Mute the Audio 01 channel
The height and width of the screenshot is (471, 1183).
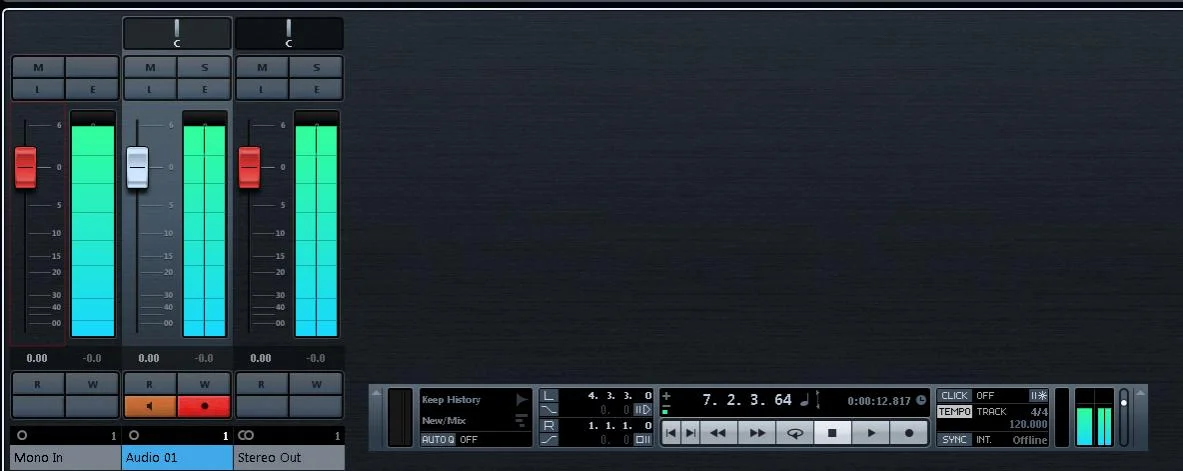pos(150,67)
